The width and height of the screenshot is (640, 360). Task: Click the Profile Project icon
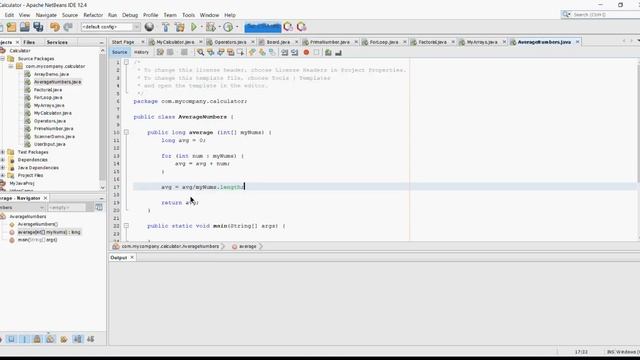coord(228,27)
